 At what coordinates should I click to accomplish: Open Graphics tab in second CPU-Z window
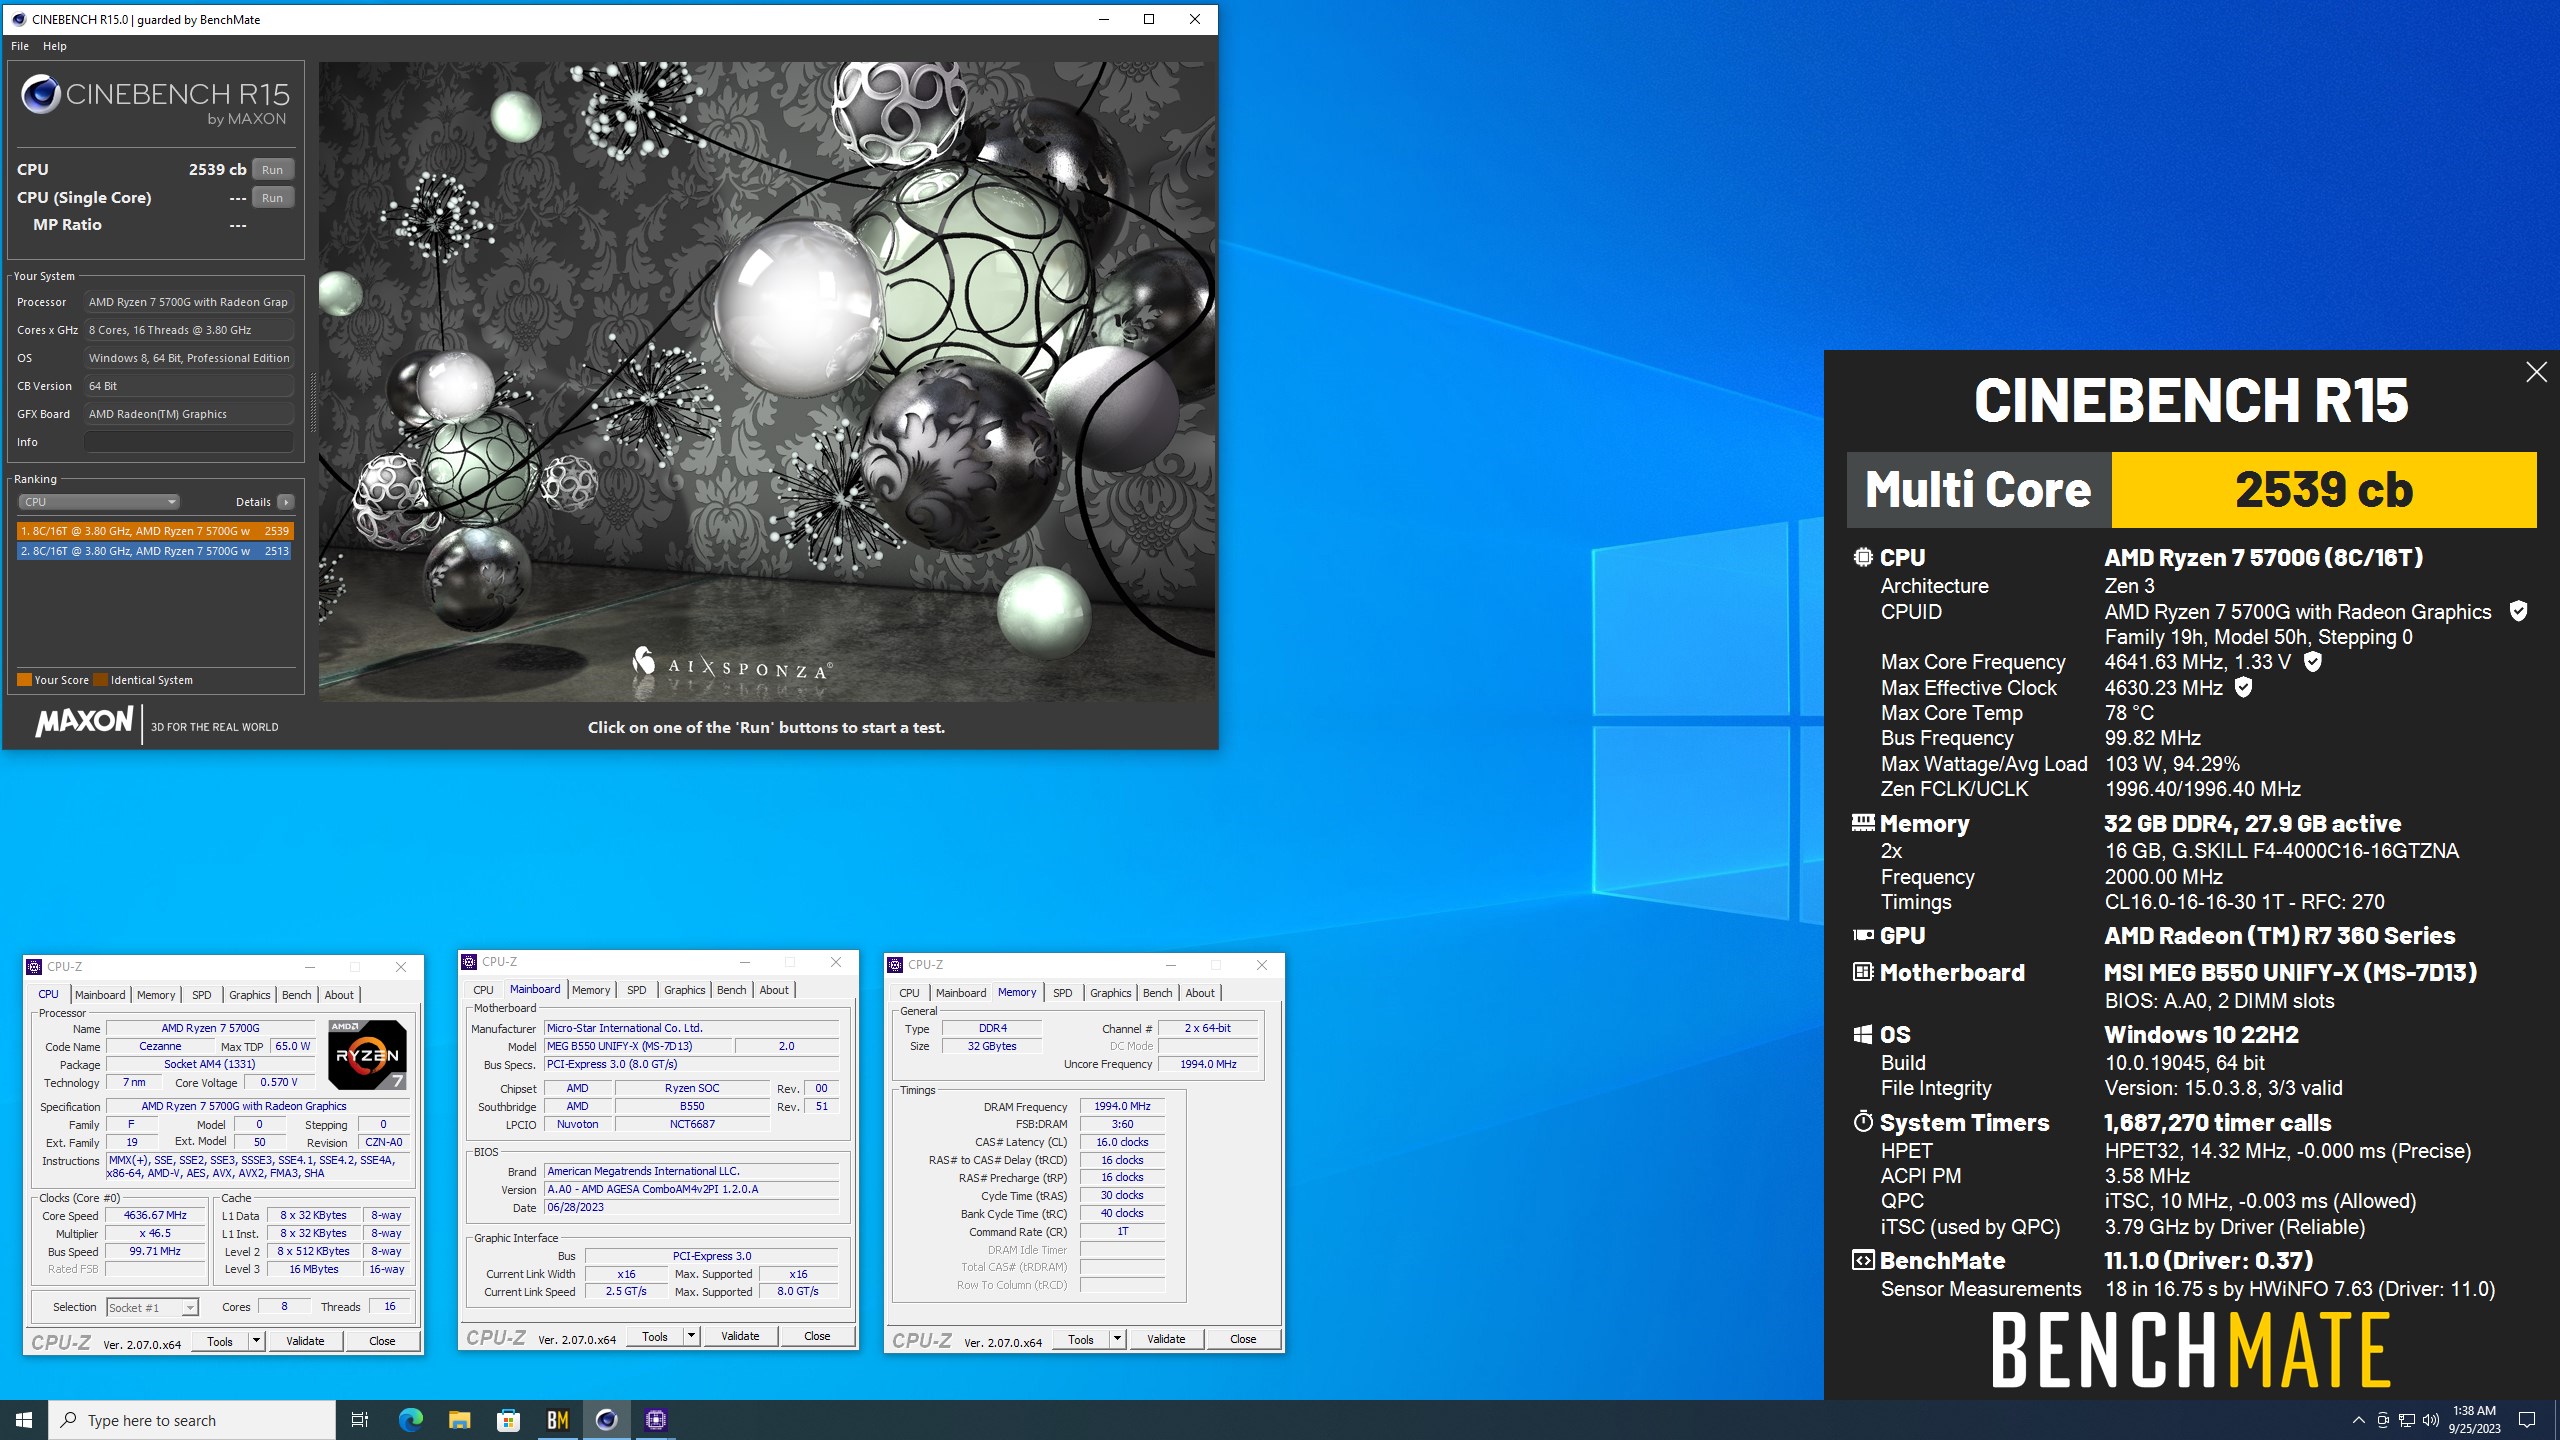click(x=685, y=990)
